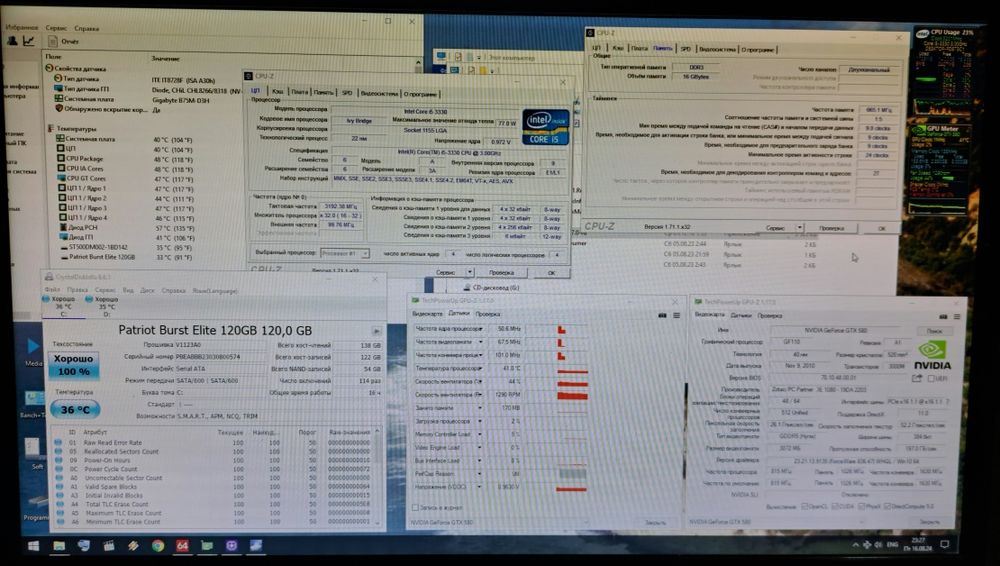Click AIDA64 user favorites toolbar icon
This screenshot has width=1000, height=566.
12,41
